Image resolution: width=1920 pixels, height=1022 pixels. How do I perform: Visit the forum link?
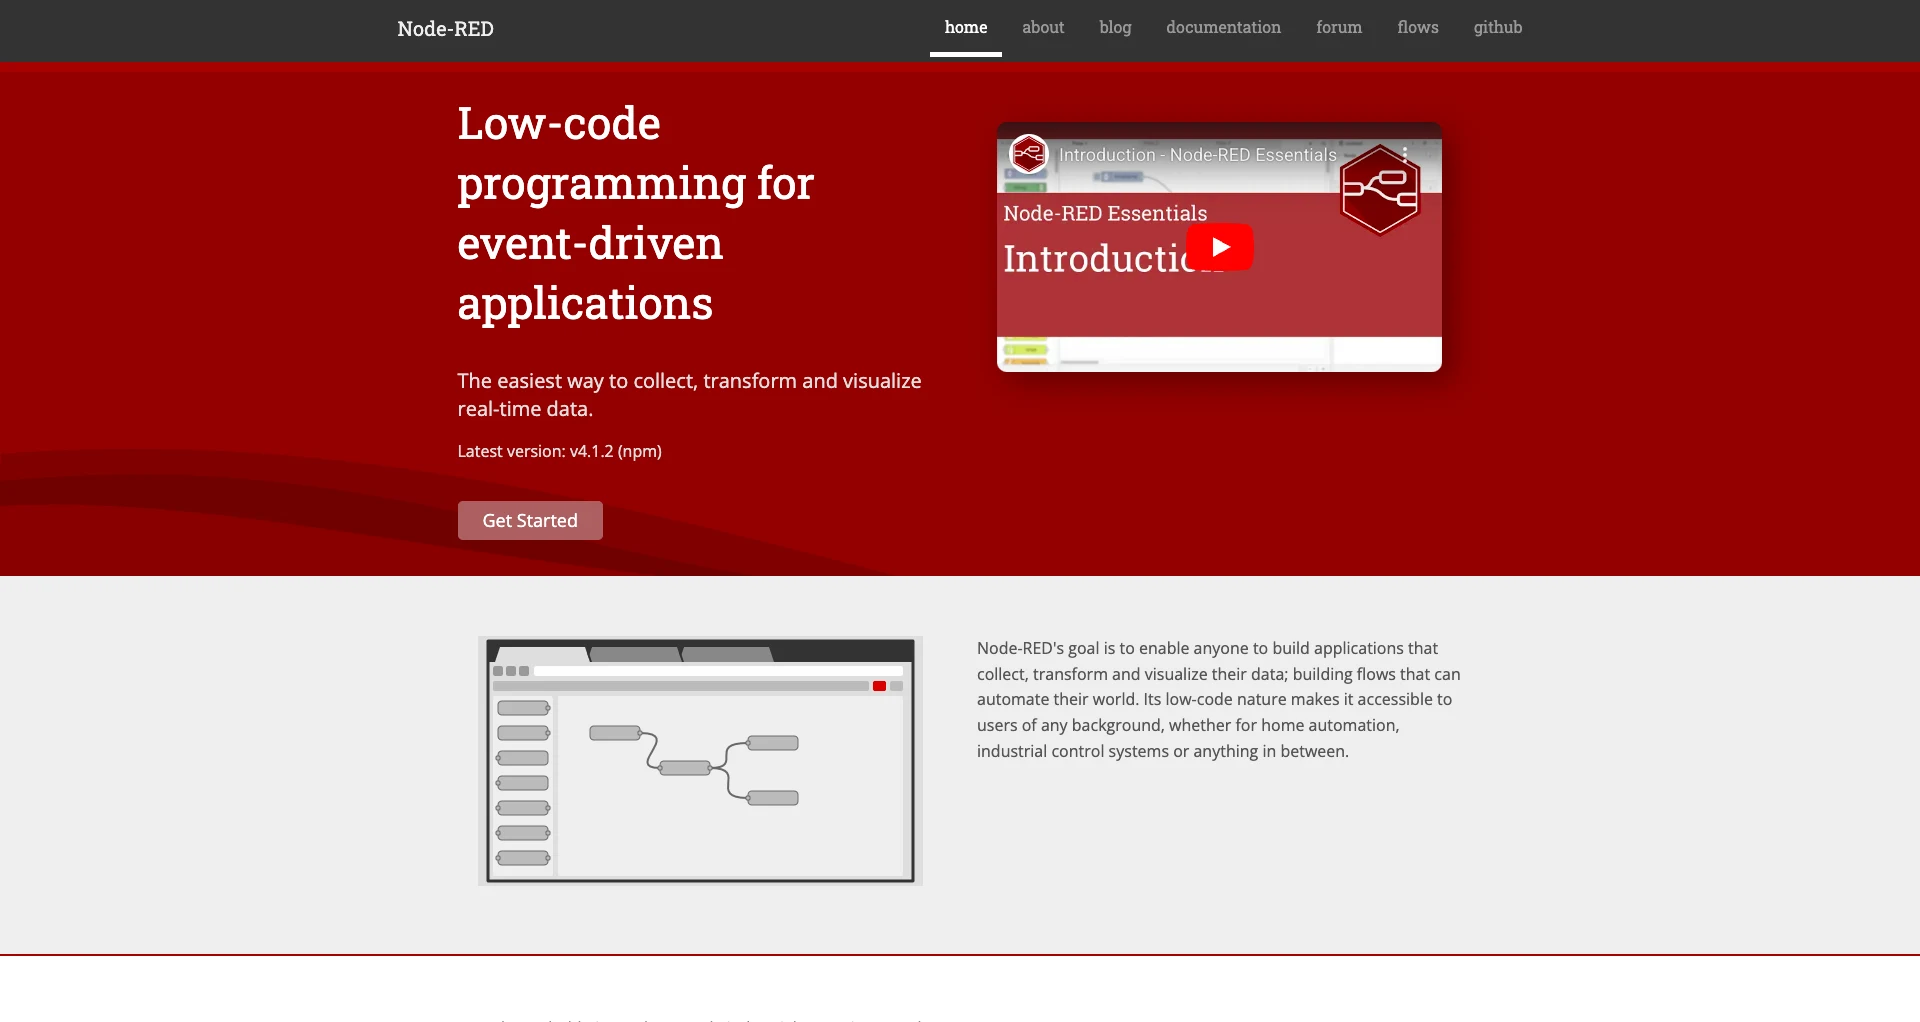coord(1339,28)
